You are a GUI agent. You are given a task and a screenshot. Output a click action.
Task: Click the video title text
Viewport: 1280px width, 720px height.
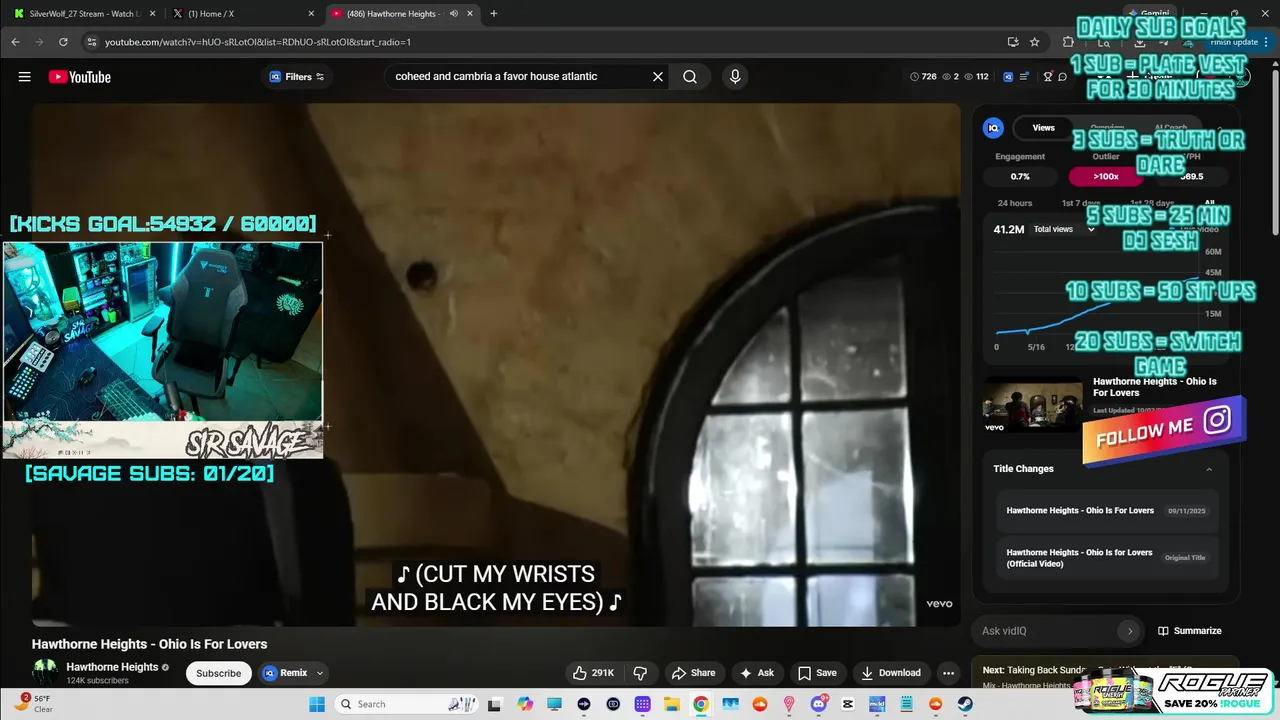tap(149, 644)
